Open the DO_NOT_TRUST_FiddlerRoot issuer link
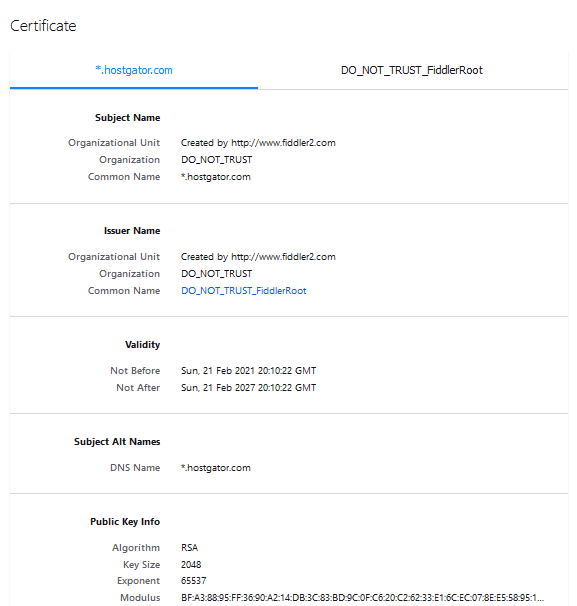Screen dimensions: 577x606 point(243,291)
